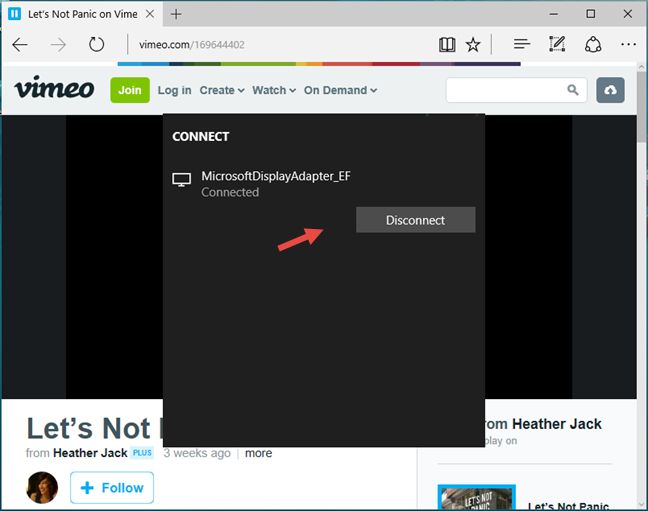
Task: Click the search magnifier icon
Action: pyautogui.click(x=573, y=90)
